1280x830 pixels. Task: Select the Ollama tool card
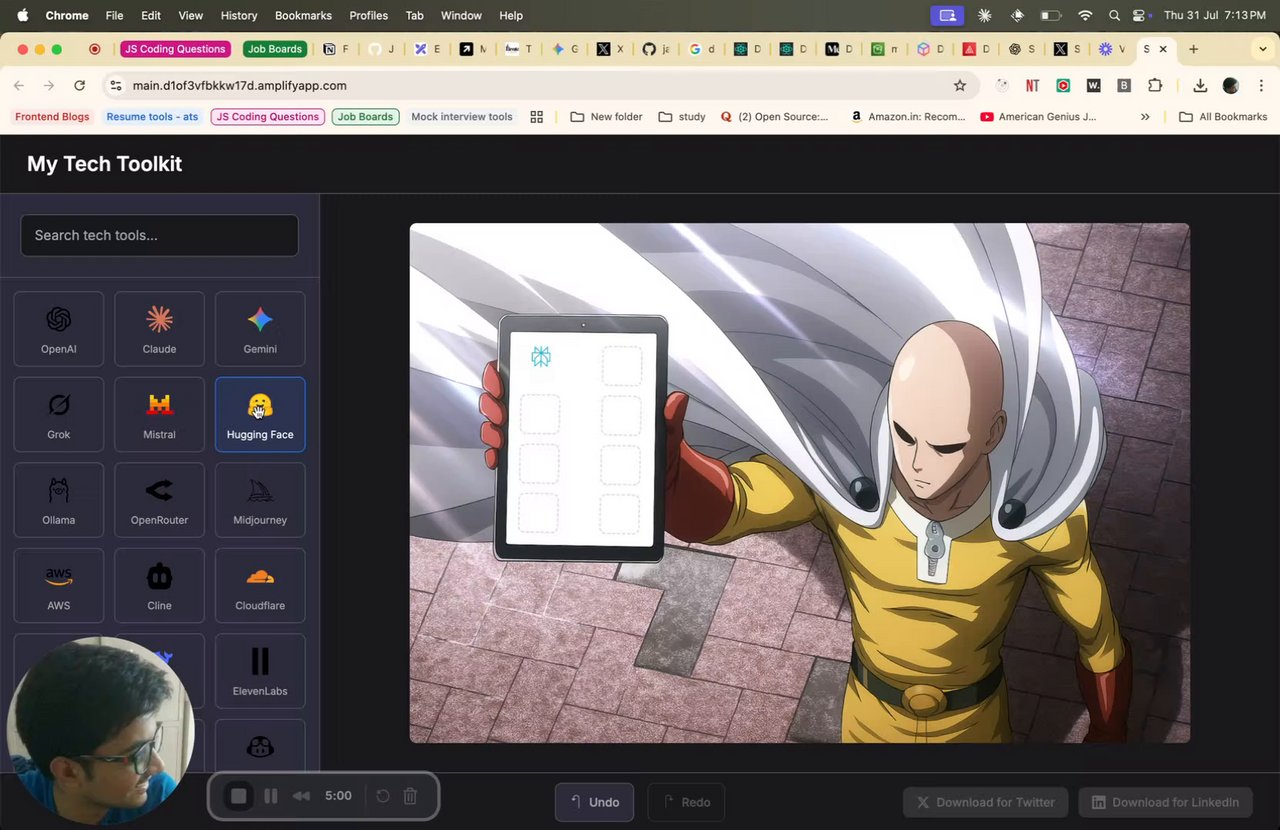(59, 500)
